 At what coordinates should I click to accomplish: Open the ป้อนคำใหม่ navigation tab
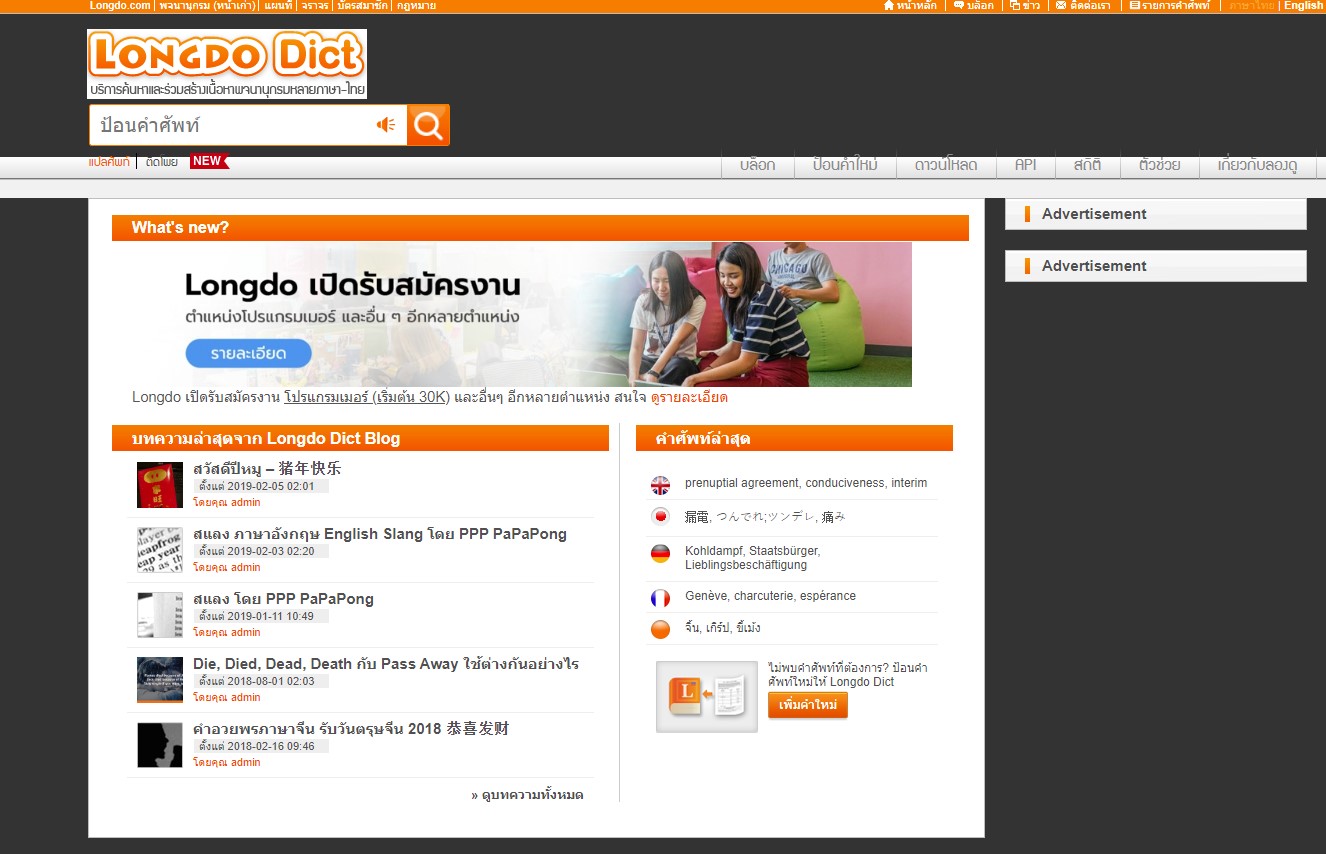click(845, 165)
